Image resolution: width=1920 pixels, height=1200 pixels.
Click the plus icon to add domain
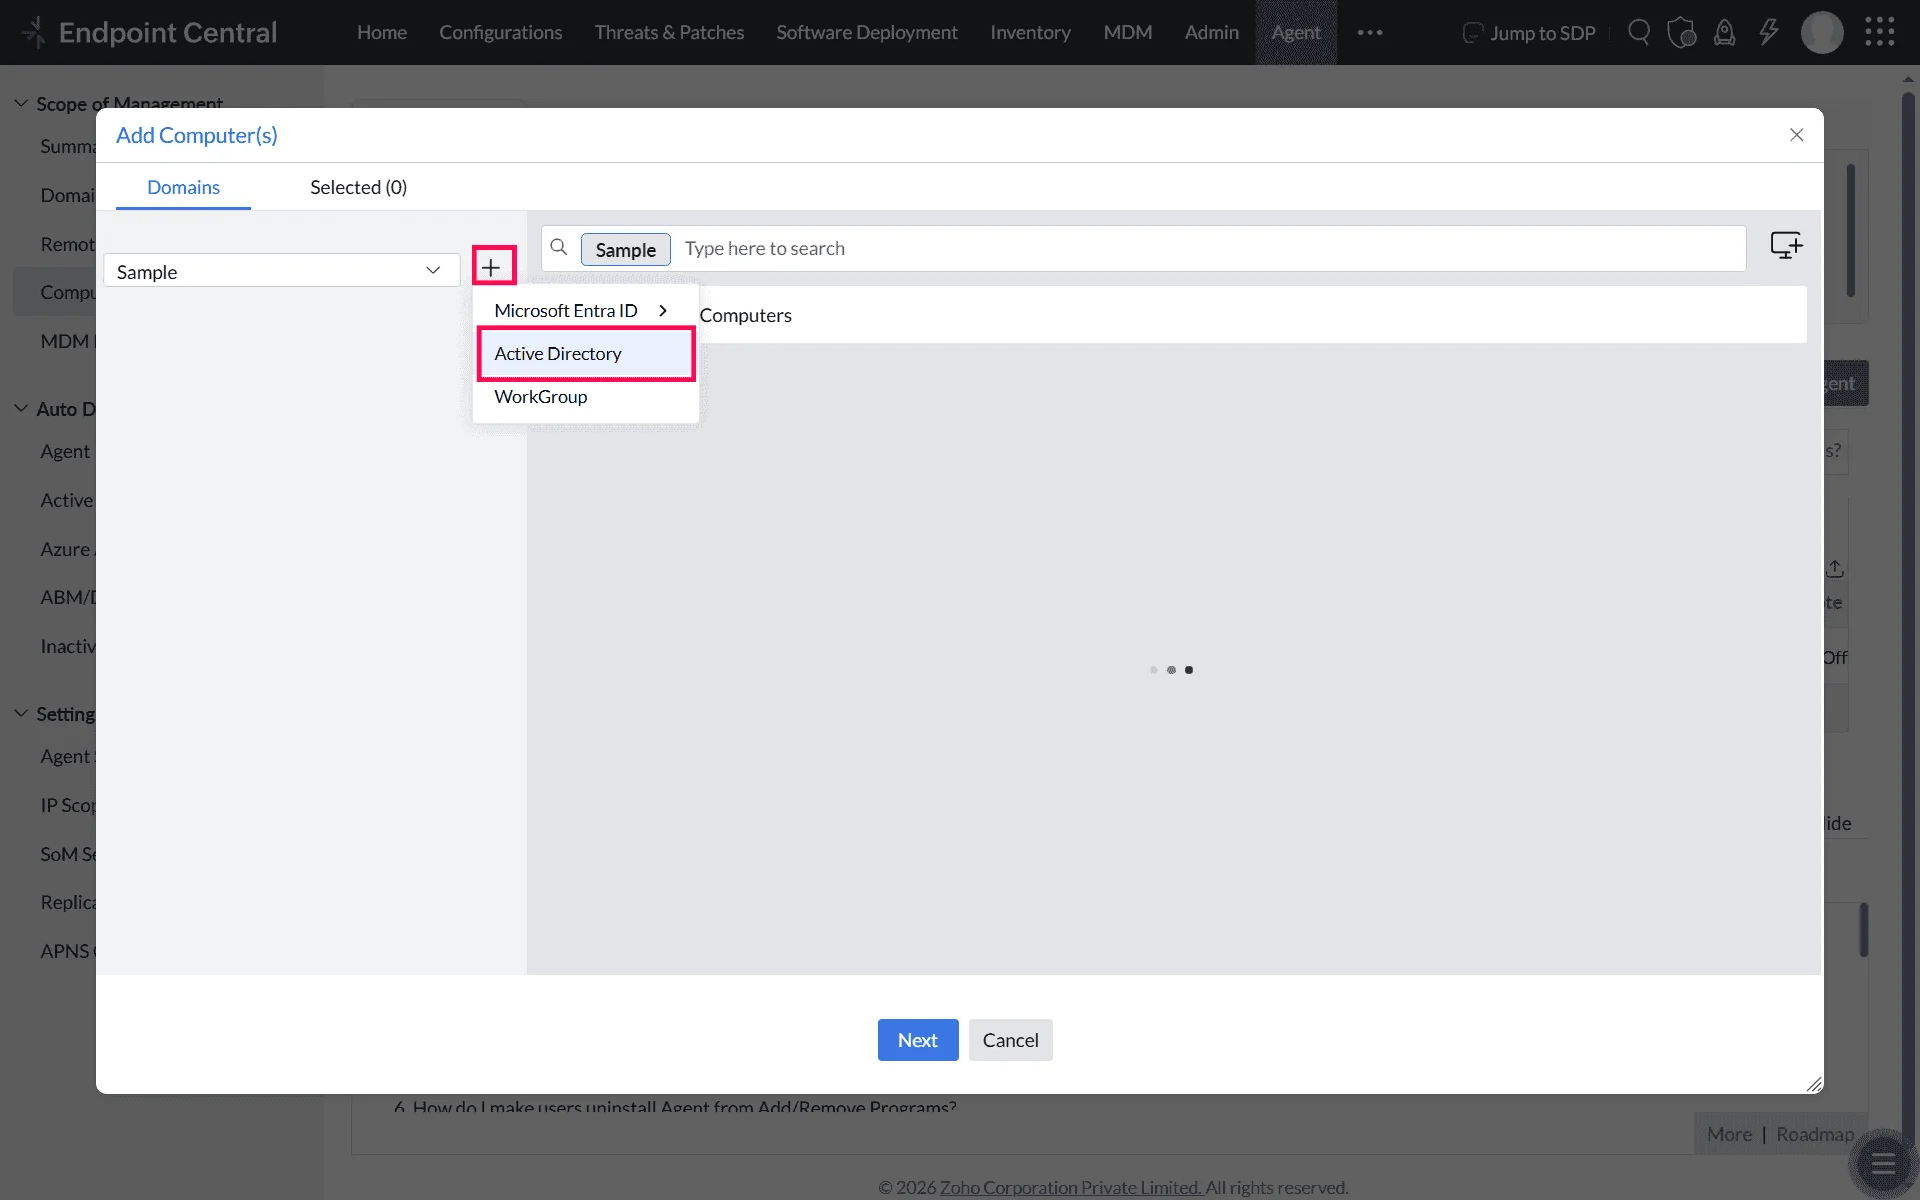[491, 267]
